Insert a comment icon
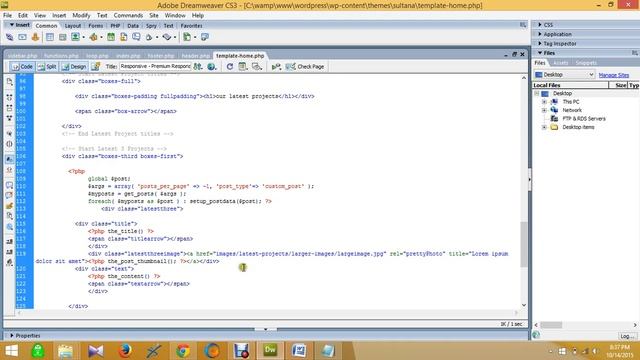This screenshot has width=640, height=360. [x=136, y=37]
